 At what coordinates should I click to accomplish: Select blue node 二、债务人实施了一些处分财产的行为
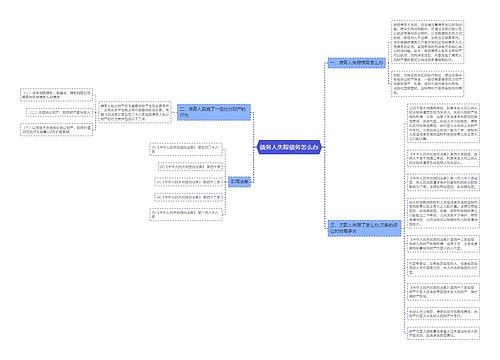214,112
